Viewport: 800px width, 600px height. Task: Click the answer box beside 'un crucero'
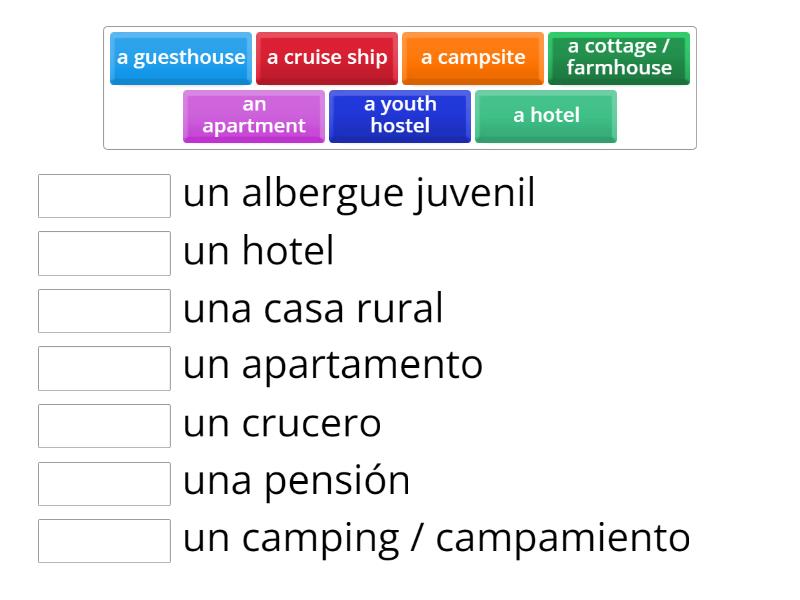click(x=104, y=424)
